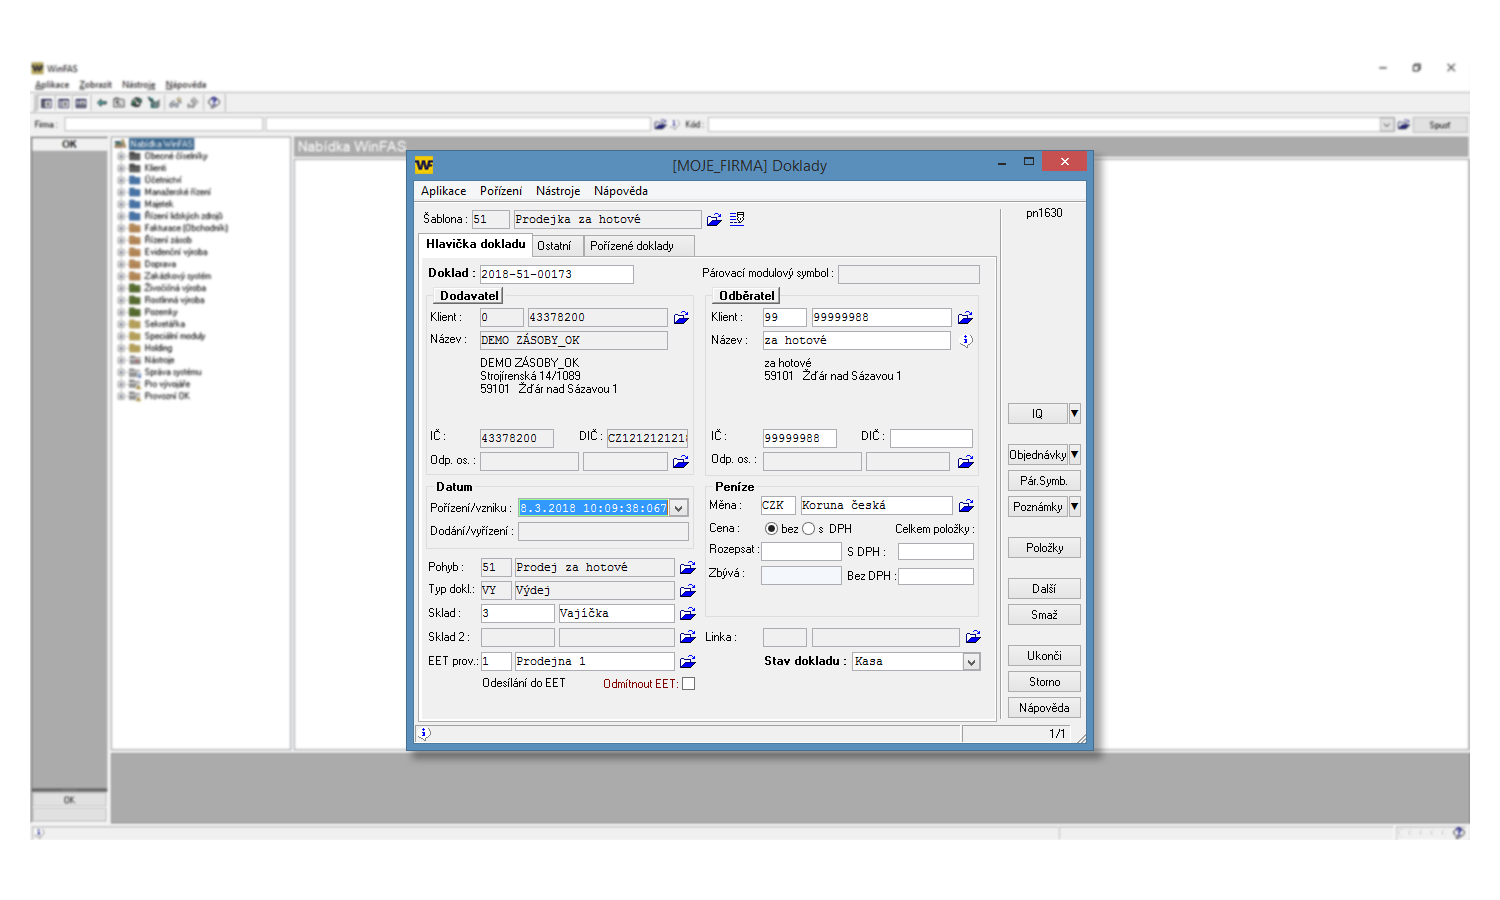This screenshot has height=900, width=1500.
Task: Open the Pořízení/vzniku date dropdown
Action: pos(679,508)
